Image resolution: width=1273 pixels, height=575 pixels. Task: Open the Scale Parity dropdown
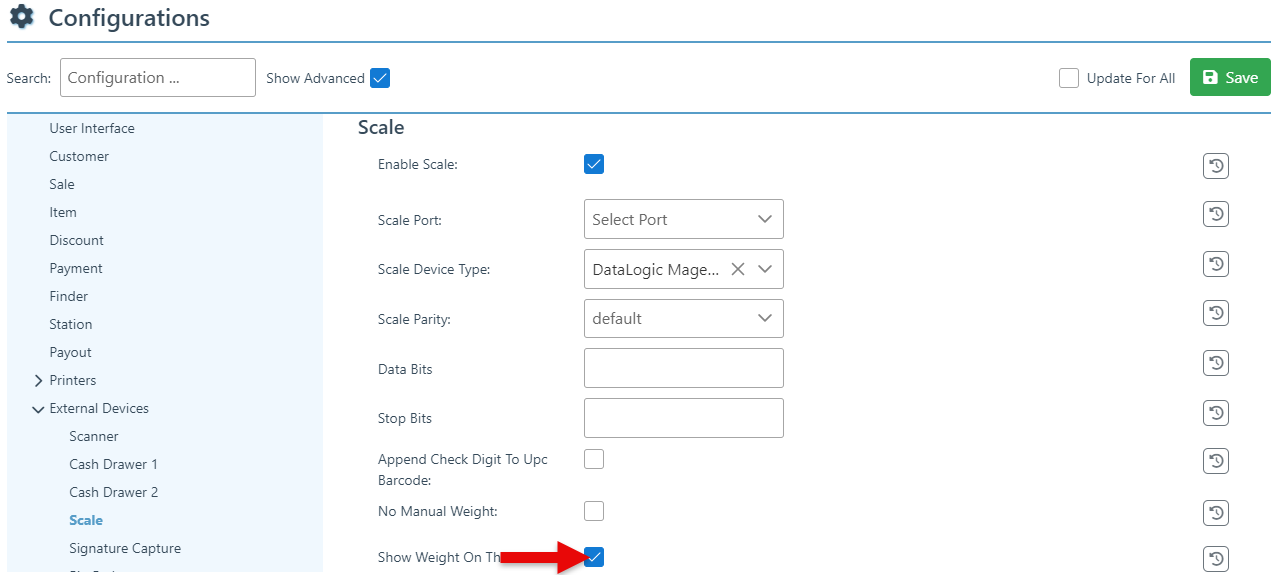pyautogui.click(x=683, y=318)
